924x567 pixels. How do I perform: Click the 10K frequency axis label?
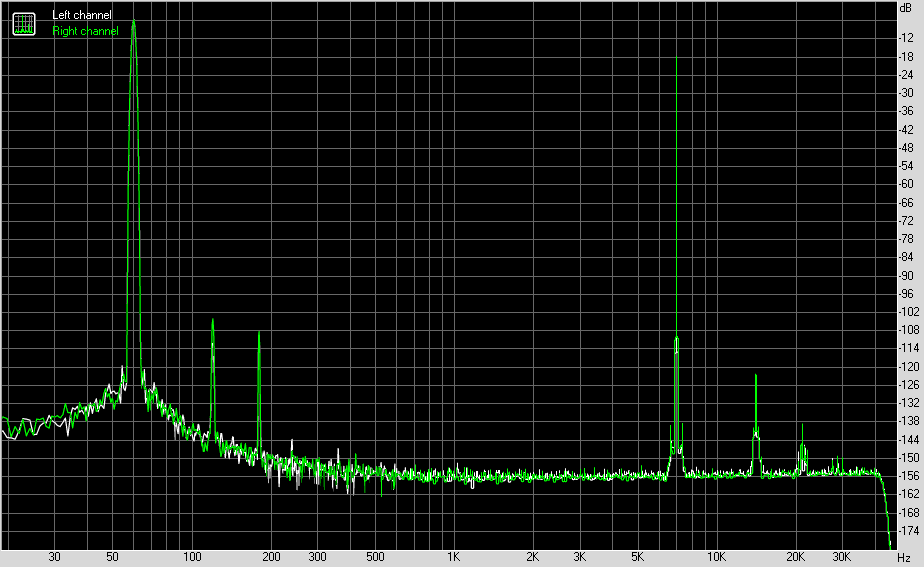(716, 557)
